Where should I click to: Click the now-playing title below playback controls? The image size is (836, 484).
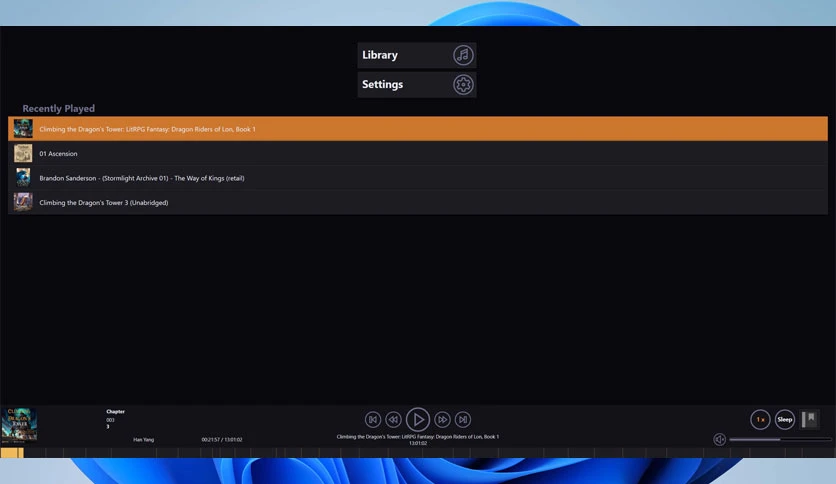(417, 437)
